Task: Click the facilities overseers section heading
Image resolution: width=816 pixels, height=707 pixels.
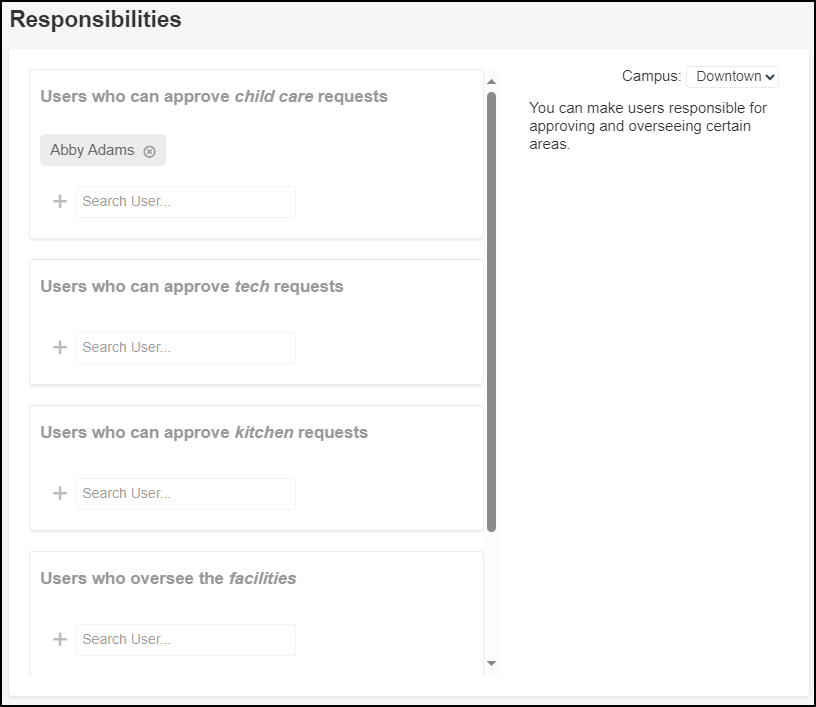Action: pos(168,579)
